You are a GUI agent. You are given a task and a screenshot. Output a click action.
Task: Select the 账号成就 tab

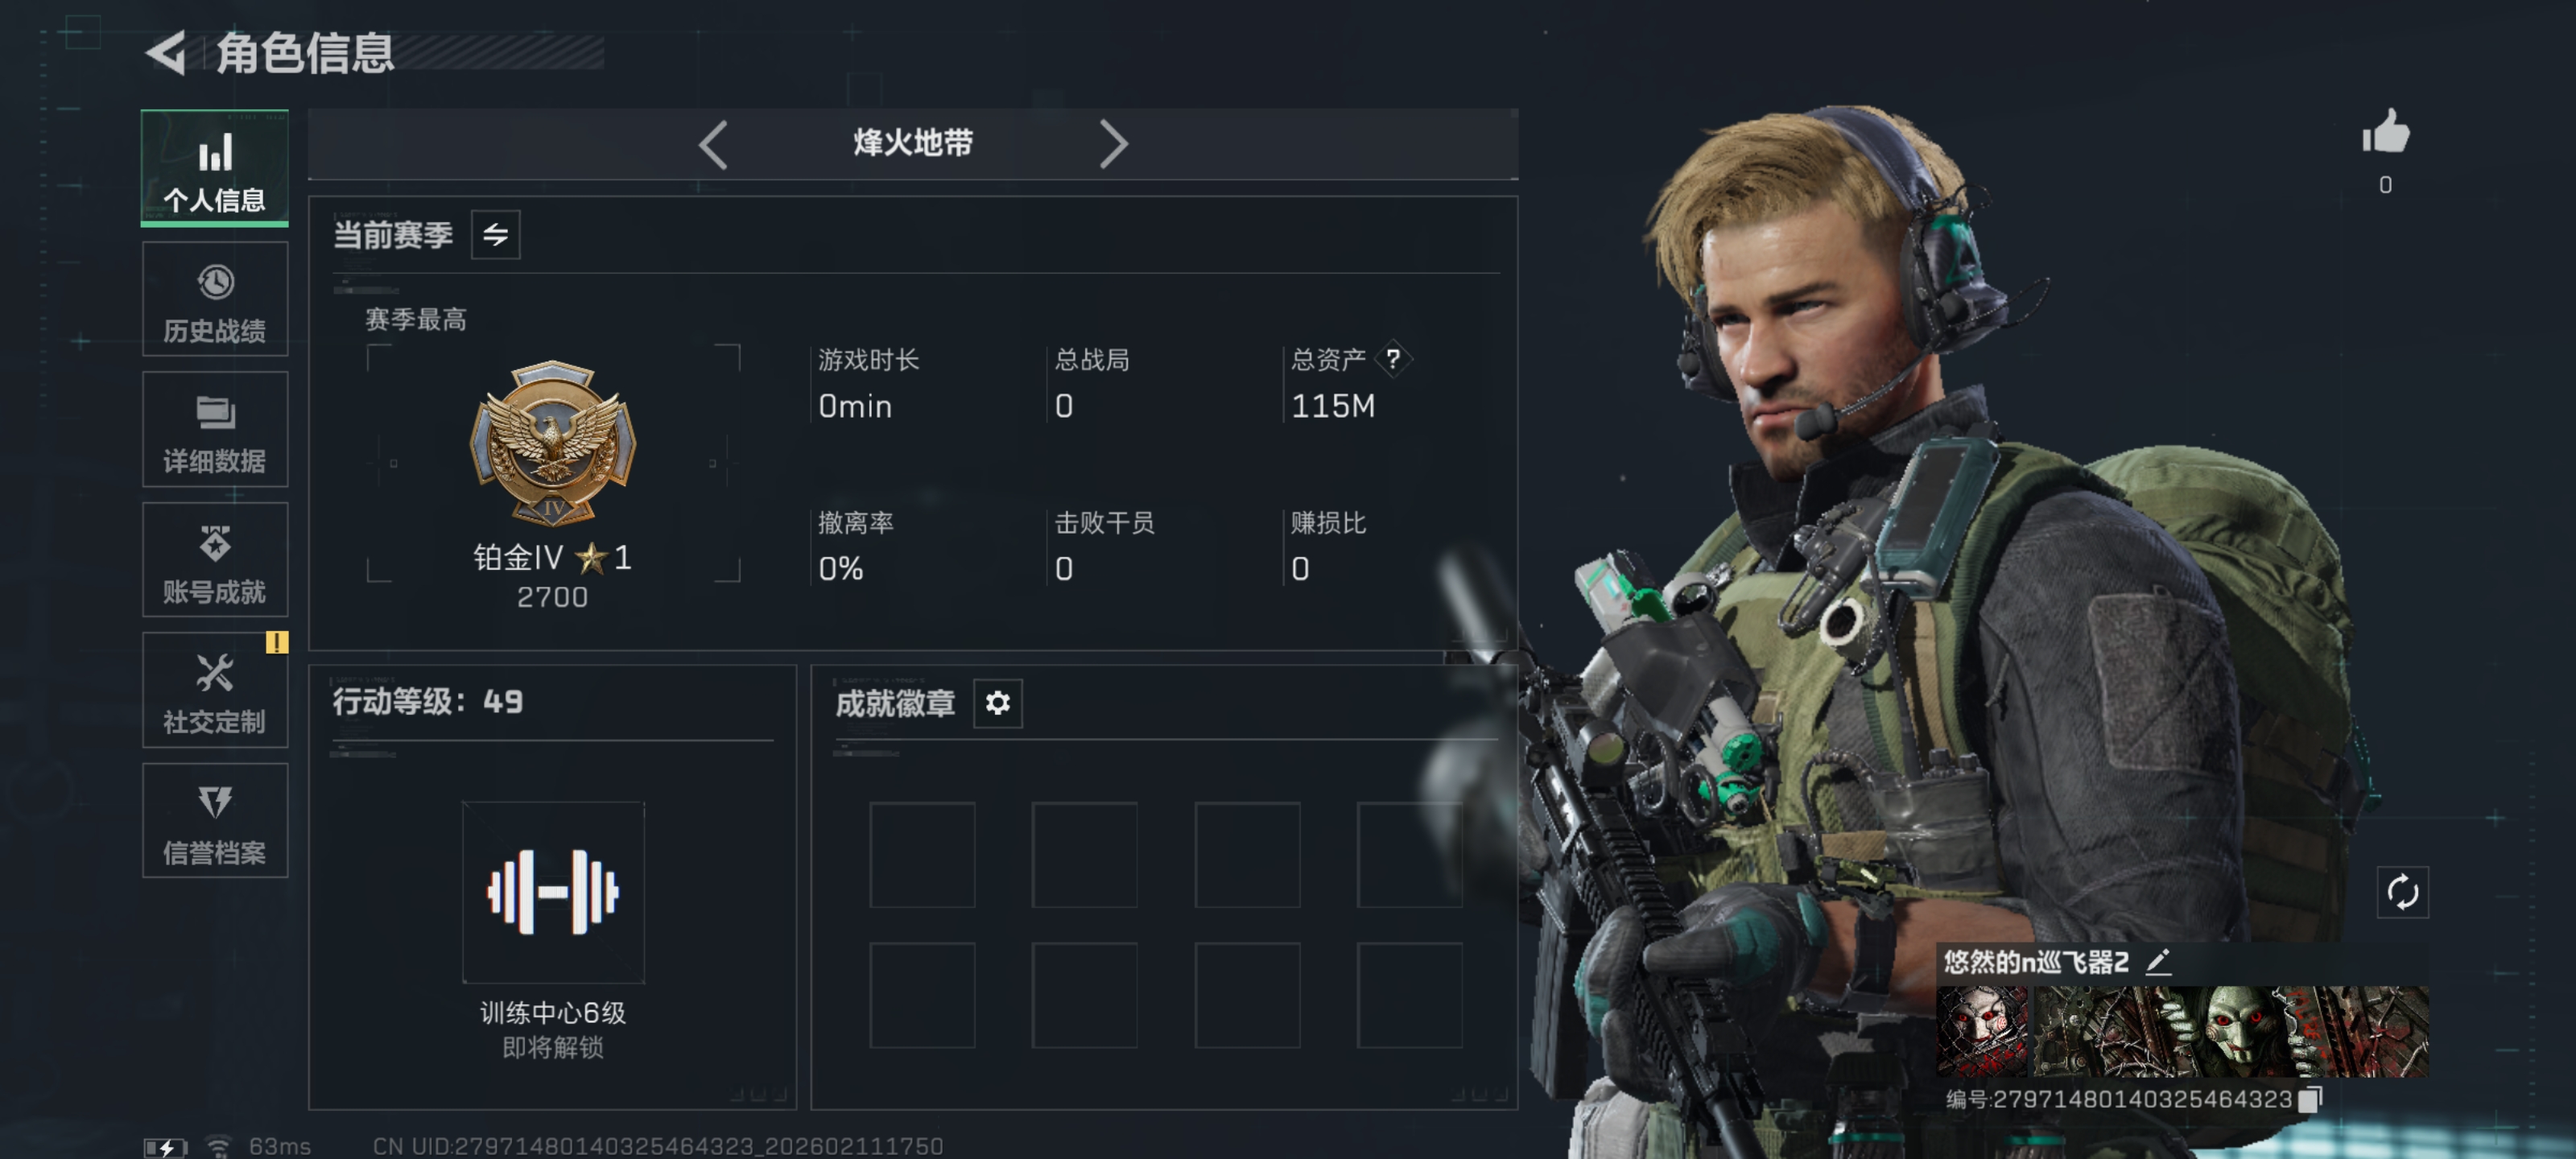[x=215, y=560]
